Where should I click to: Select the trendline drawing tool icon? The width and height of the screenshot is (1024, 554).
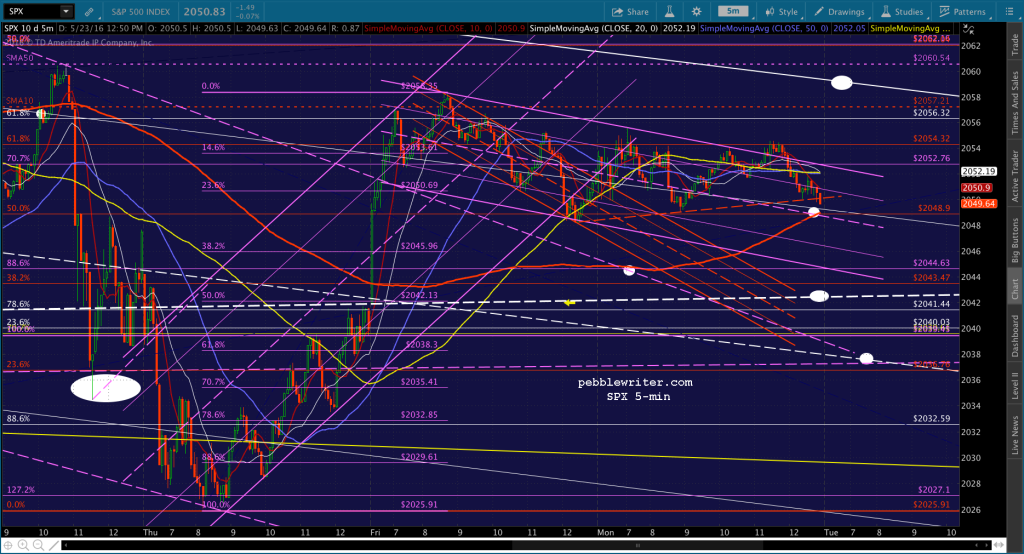54,545
